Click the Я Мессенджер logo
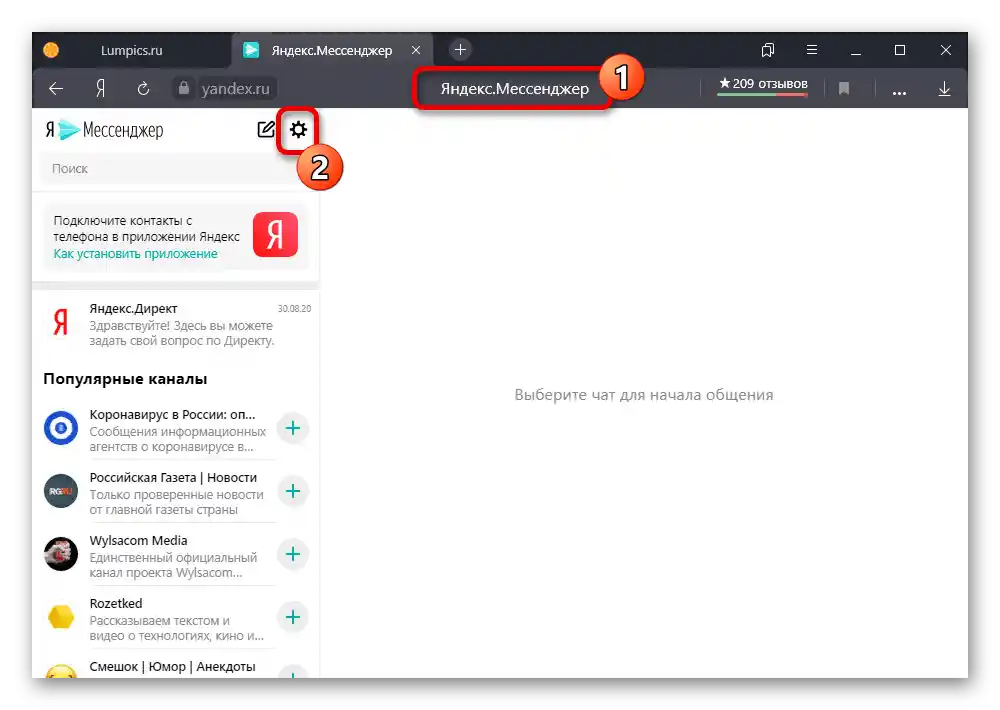 pos(105,130)
